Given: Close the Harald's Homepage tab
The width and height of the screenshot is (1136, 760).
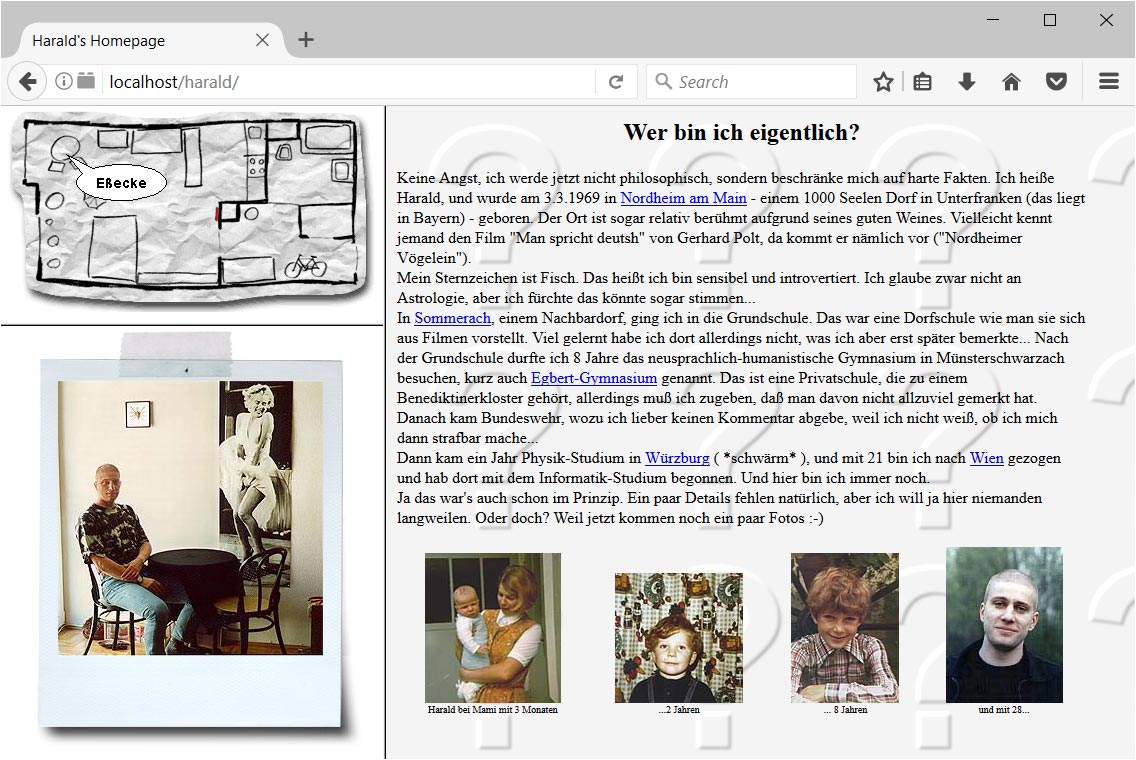Looking at the screenshot, I should coord(262,40).
